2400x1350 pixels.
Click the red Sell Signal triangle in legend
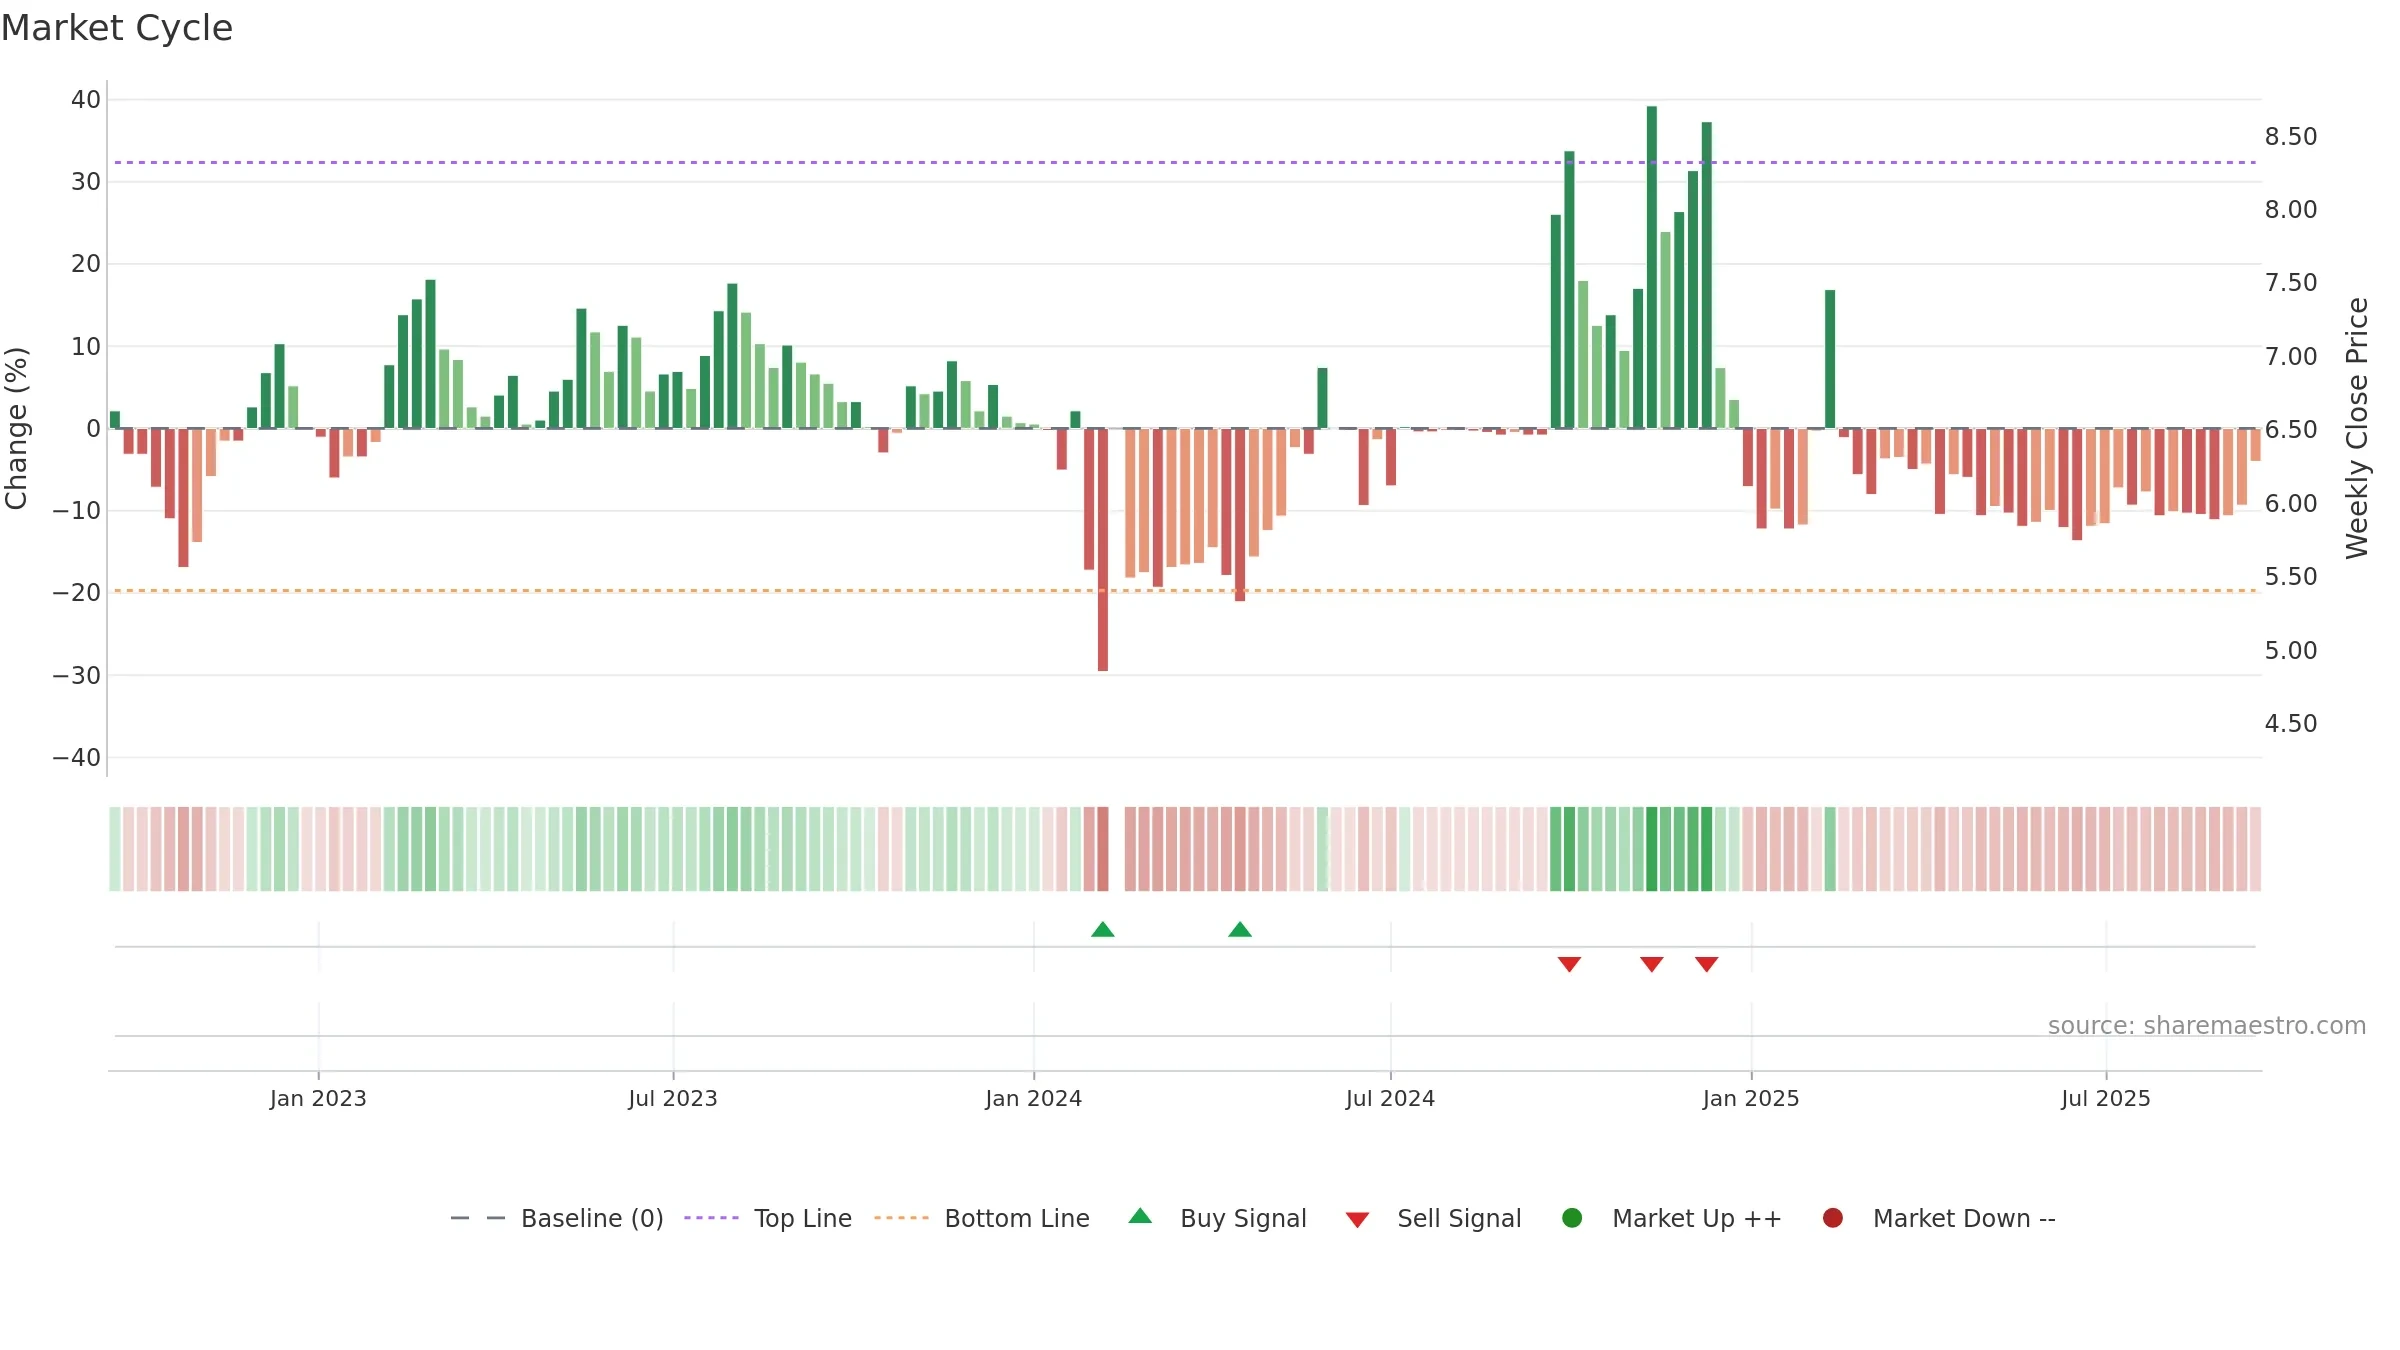[x=1357, y=1220]
